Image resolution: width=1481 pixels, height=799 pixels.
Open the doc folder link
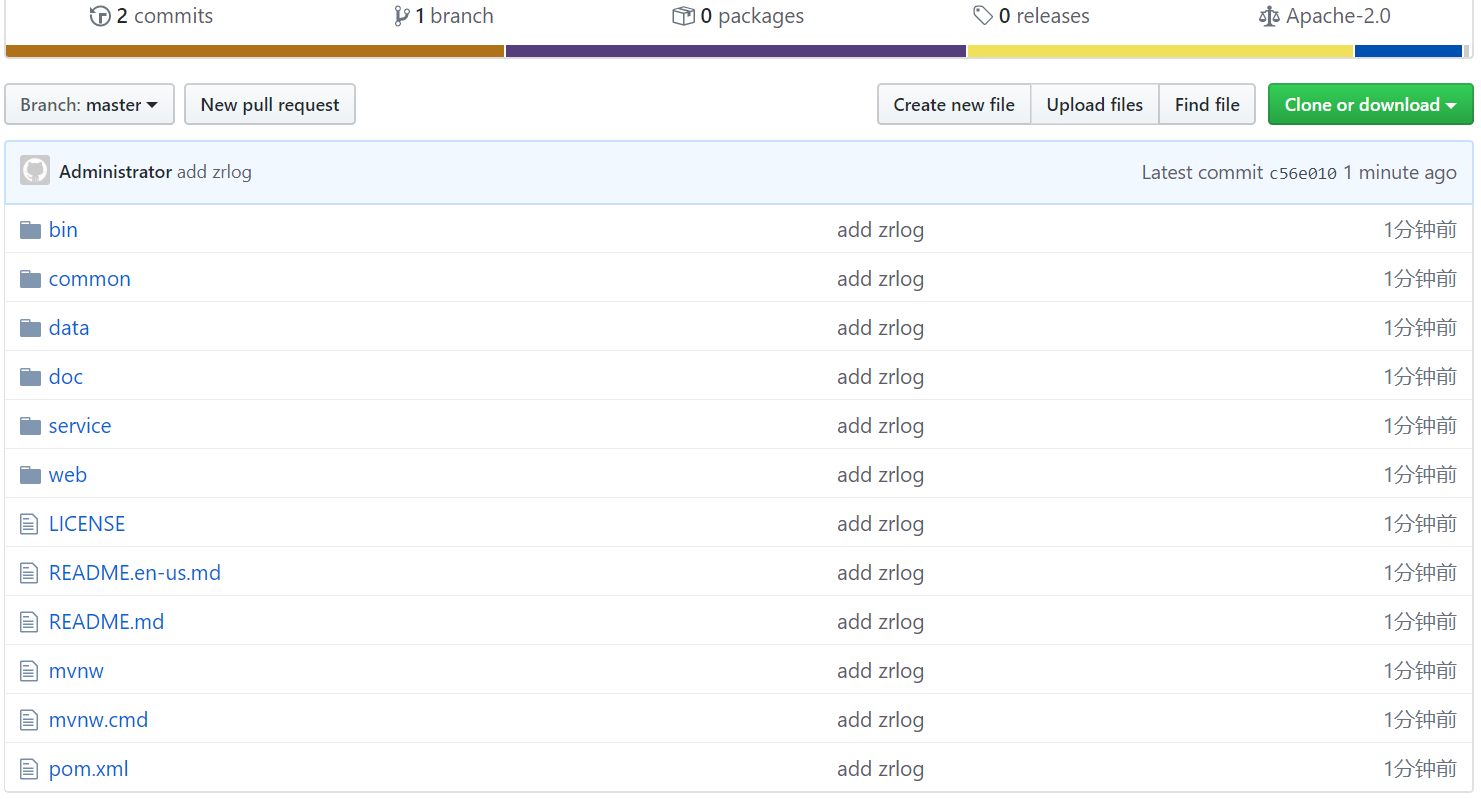[66, 377]
